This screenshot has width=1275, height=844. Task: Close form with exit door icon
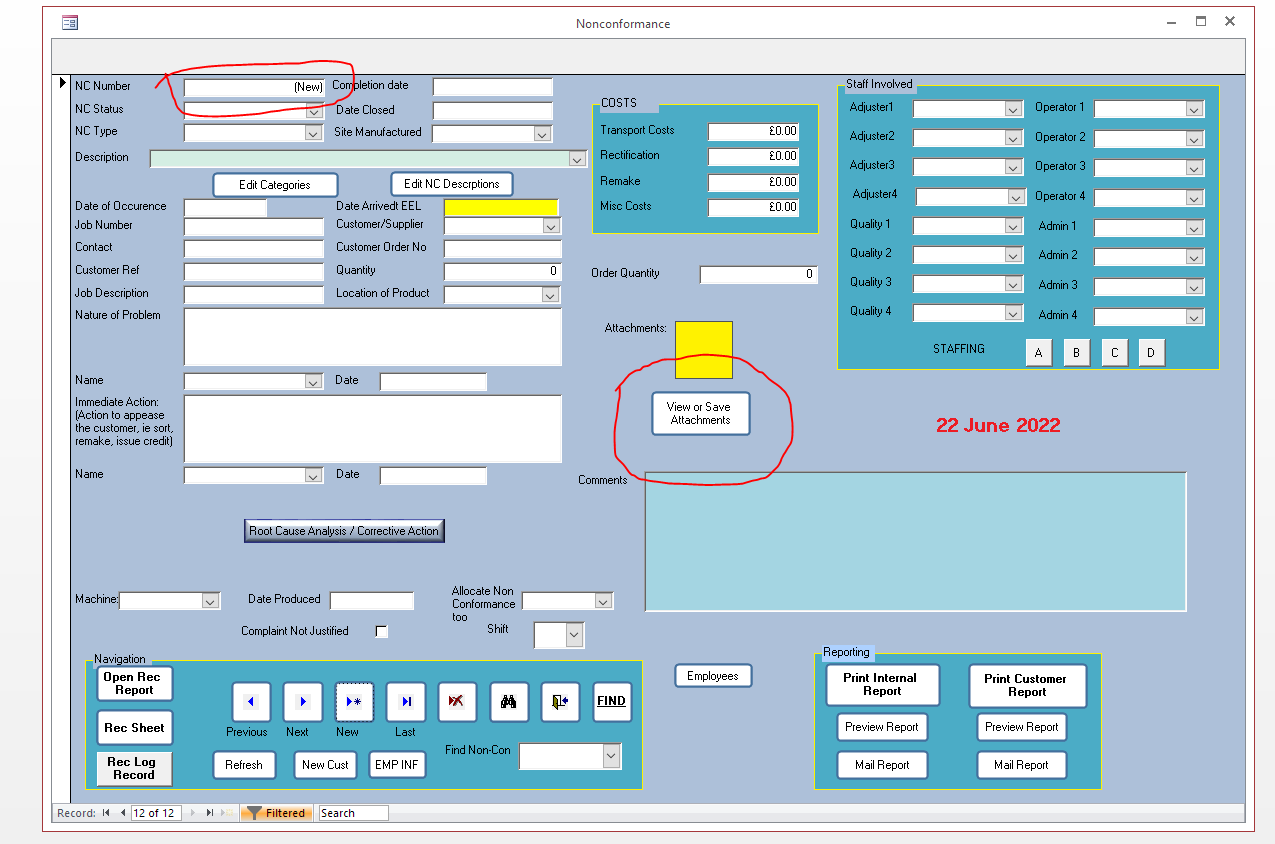click(x=560, y=702)
